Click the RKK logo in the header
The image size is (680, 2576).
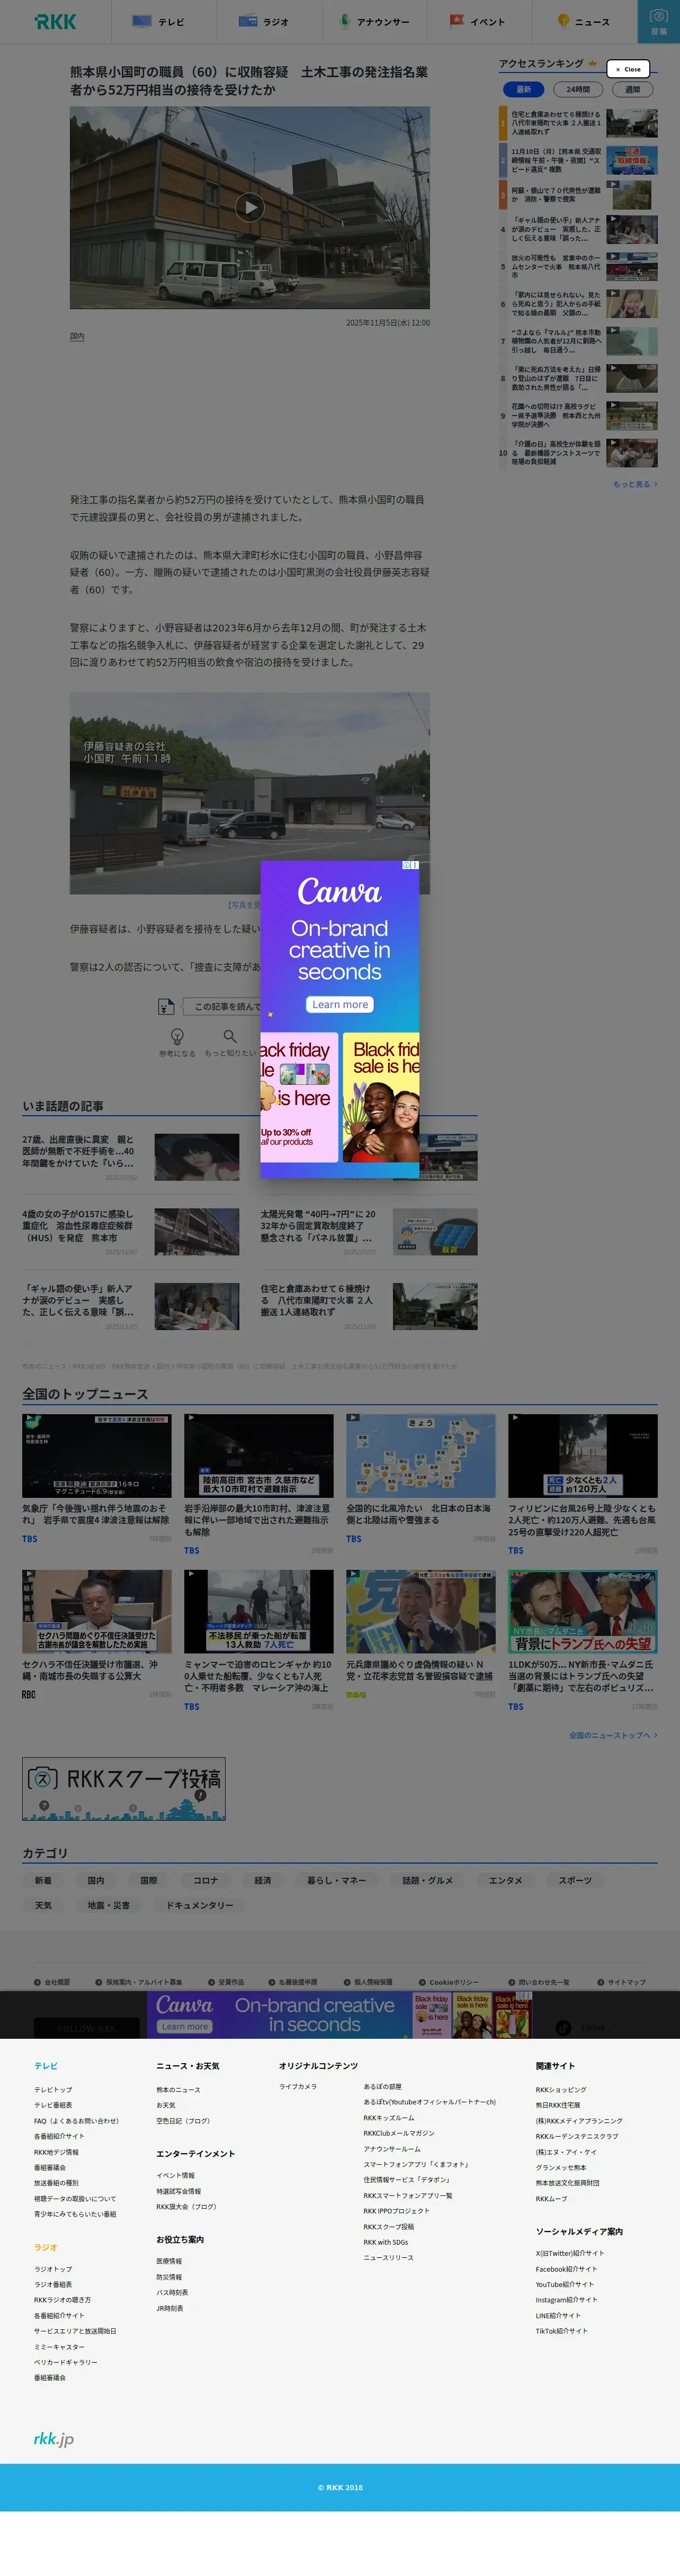pyautogui.click(x=55, y=21)
